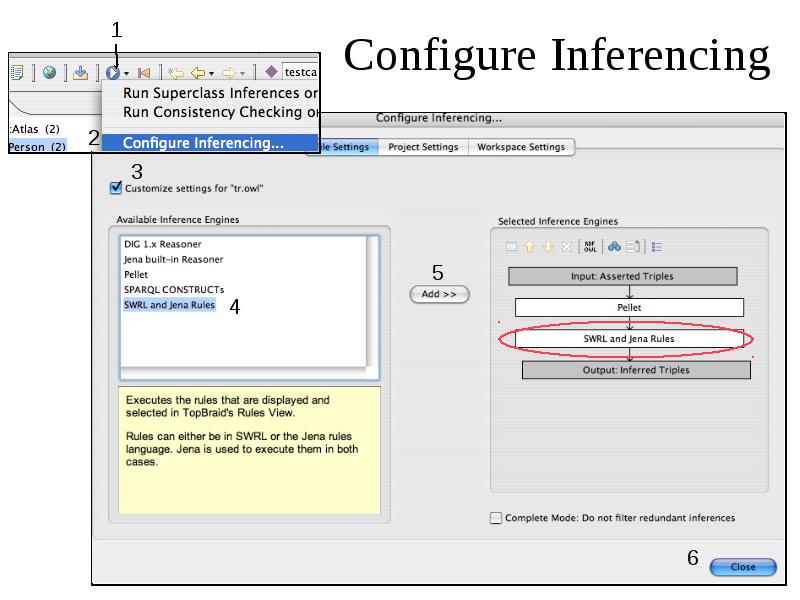The image size is (800, 600).
Task: Select DIG 1.x Reasoner in available engines
Action: [163, 244]
